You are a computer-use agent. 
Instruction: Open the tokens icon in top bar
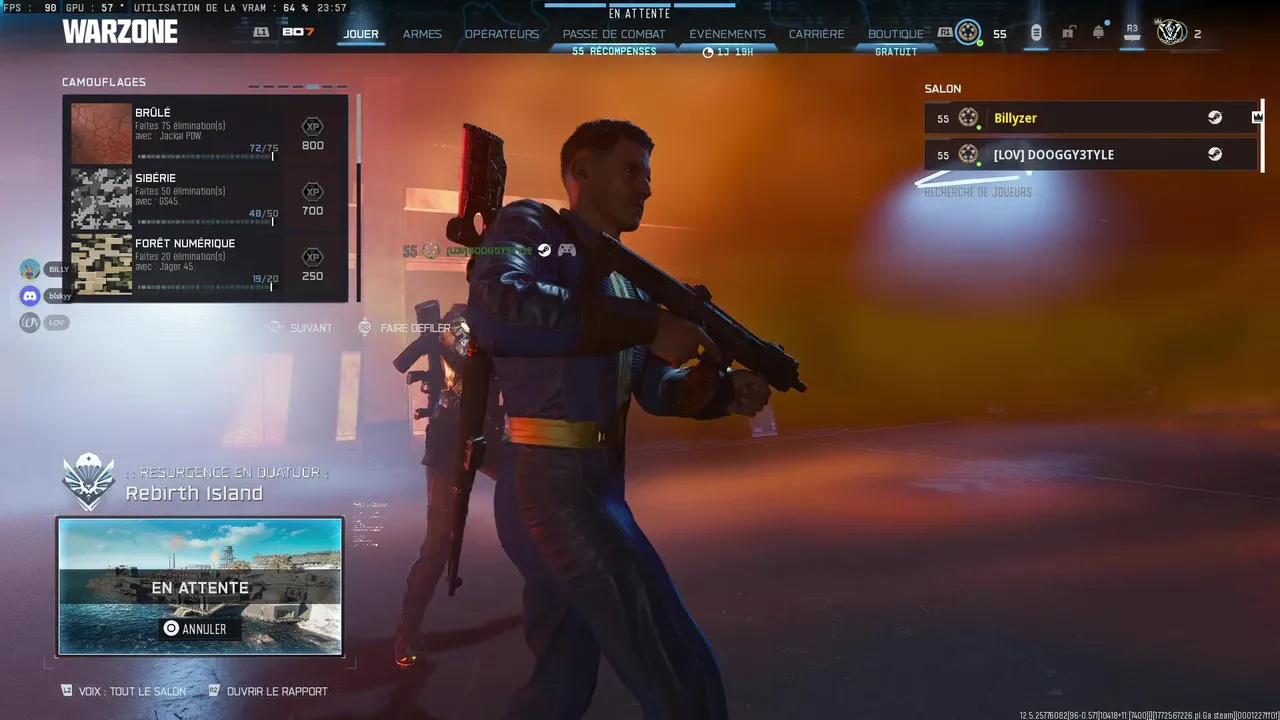click(x=1036, y=33)
